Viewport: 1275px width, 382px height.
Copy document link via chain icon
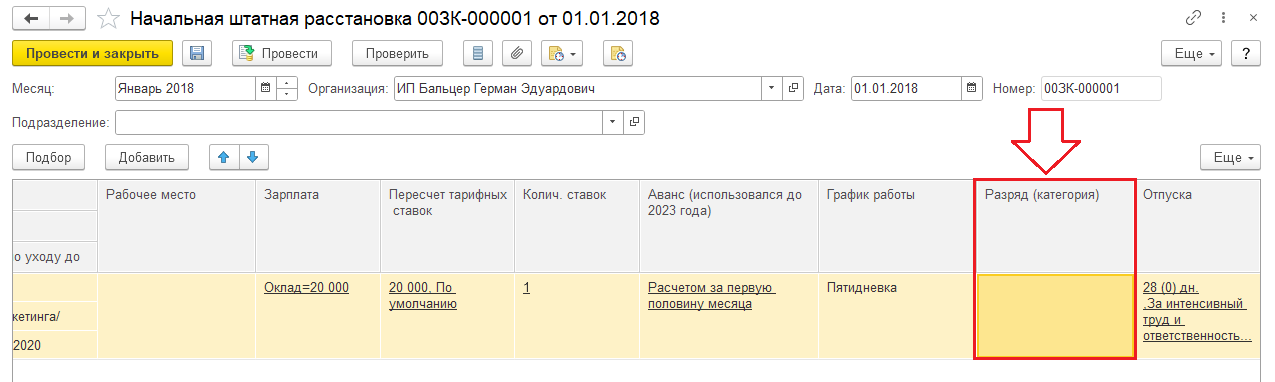click(x=1193, y=19)
